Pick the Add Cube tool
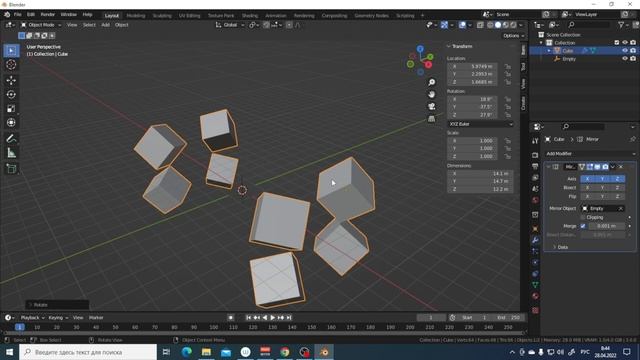The image size is (640, 360). tap(11, 168)
